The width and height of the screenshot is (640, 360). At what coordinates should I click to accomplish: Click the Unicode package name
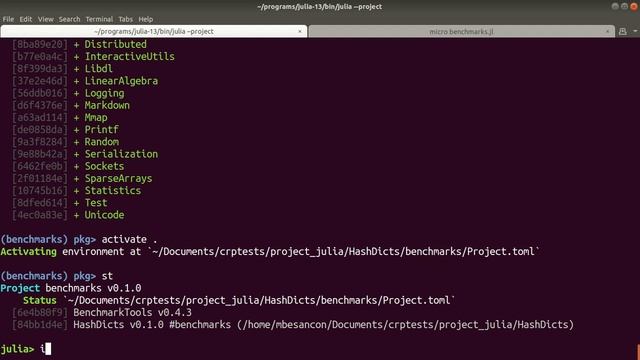(104, 215)
